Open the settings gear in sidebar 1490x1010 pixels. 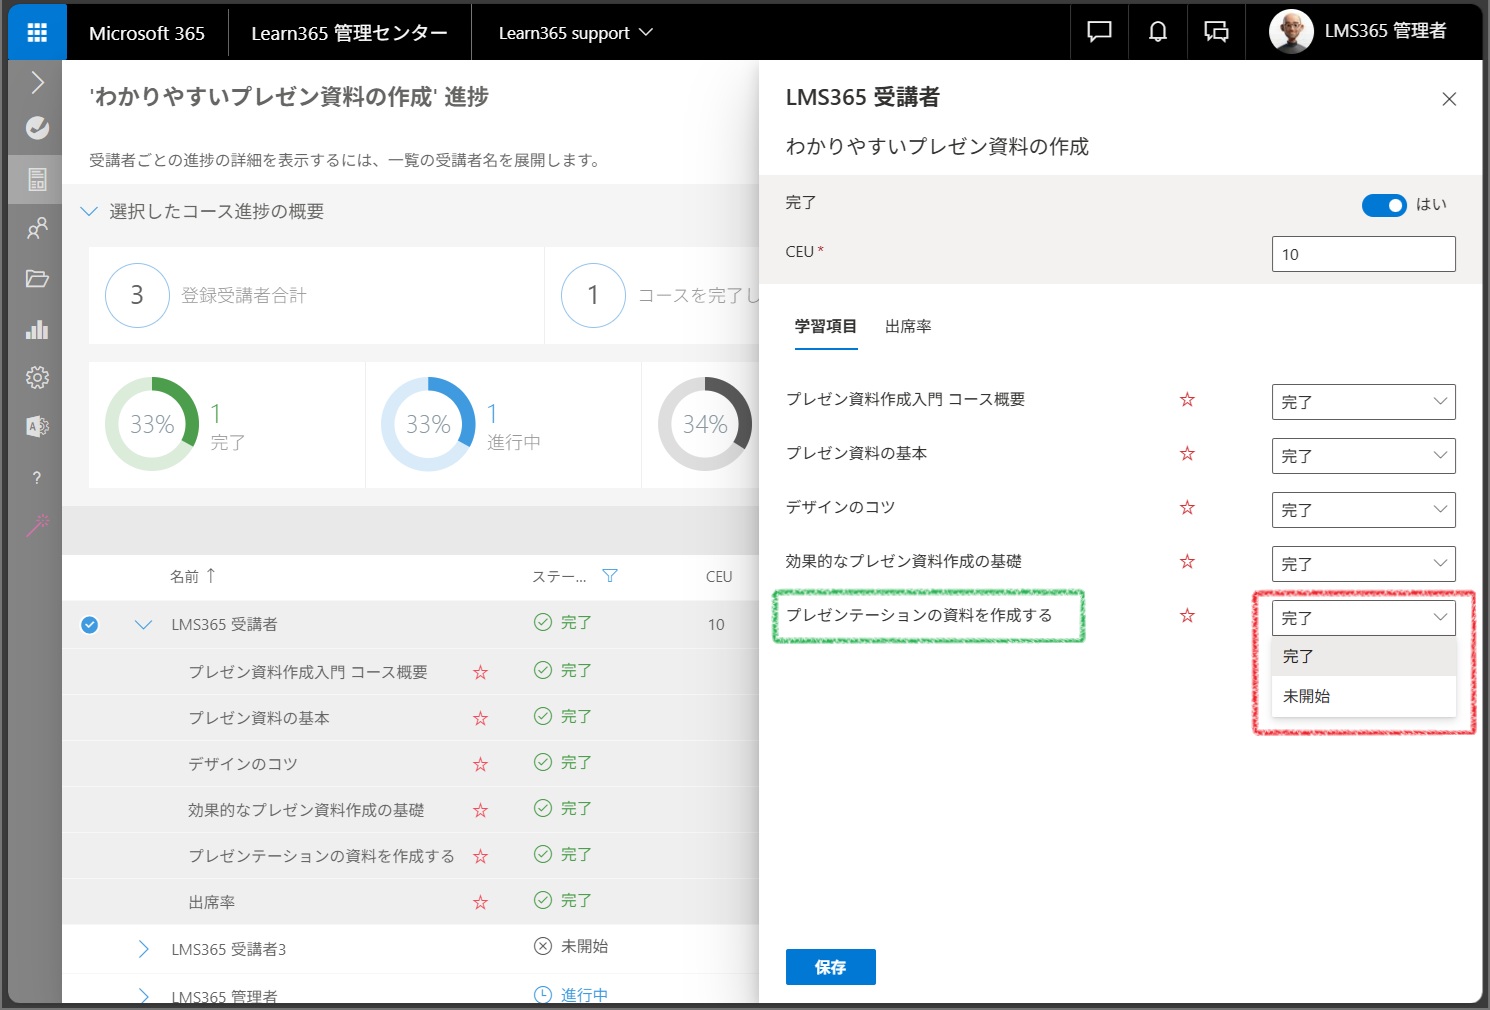pos(37,377)
